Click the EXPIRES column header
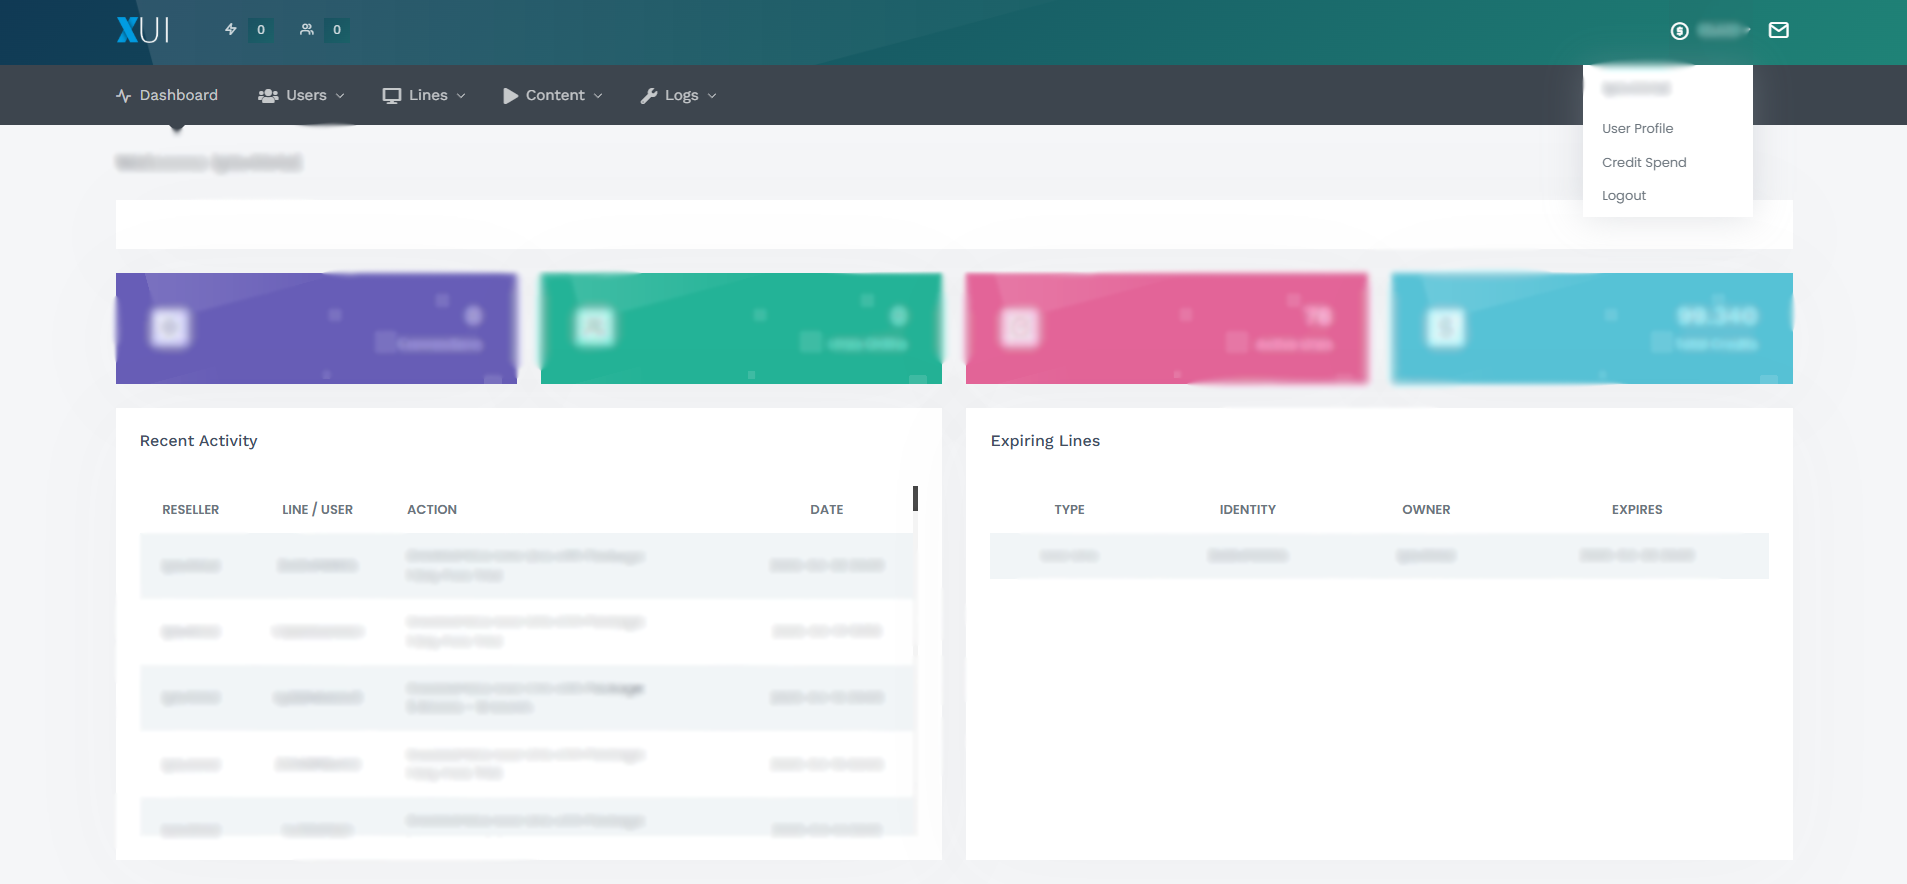 [1636, 510]
